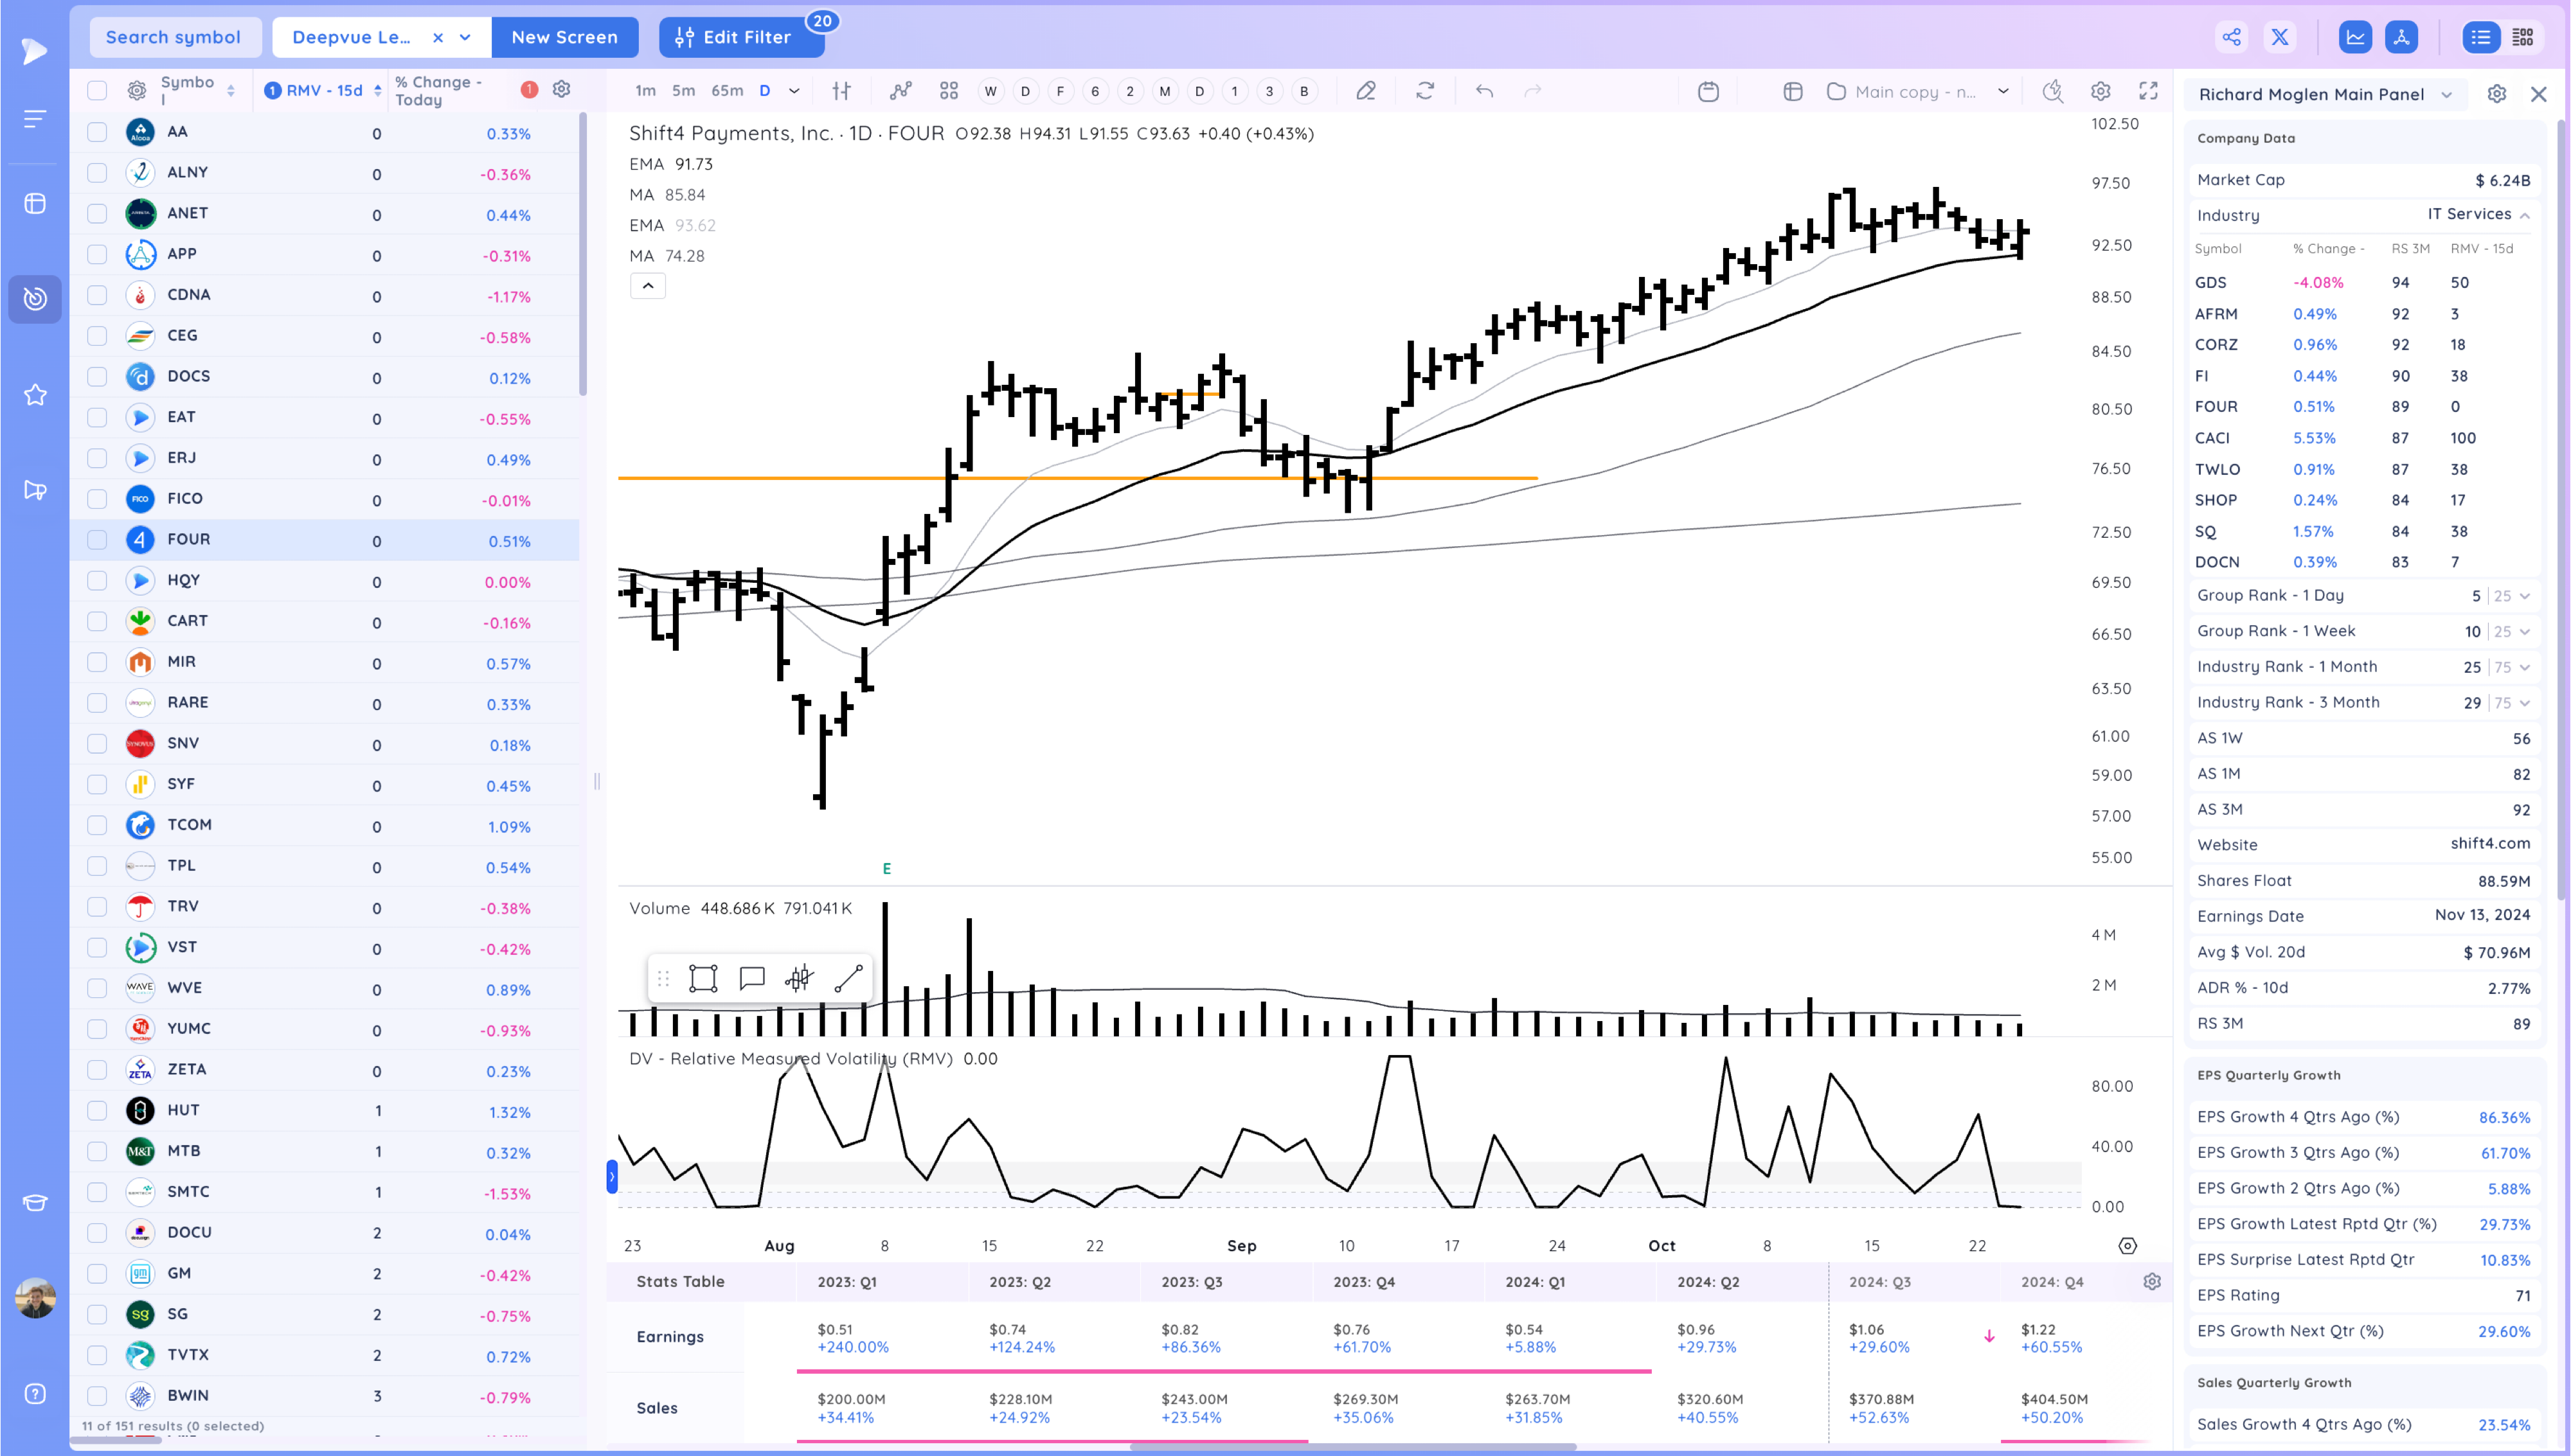The width and height of the screenshot is (2571, 1456).
Task: Click the indicators icon in chart toolbar
Action: click(x=900, y=91)
